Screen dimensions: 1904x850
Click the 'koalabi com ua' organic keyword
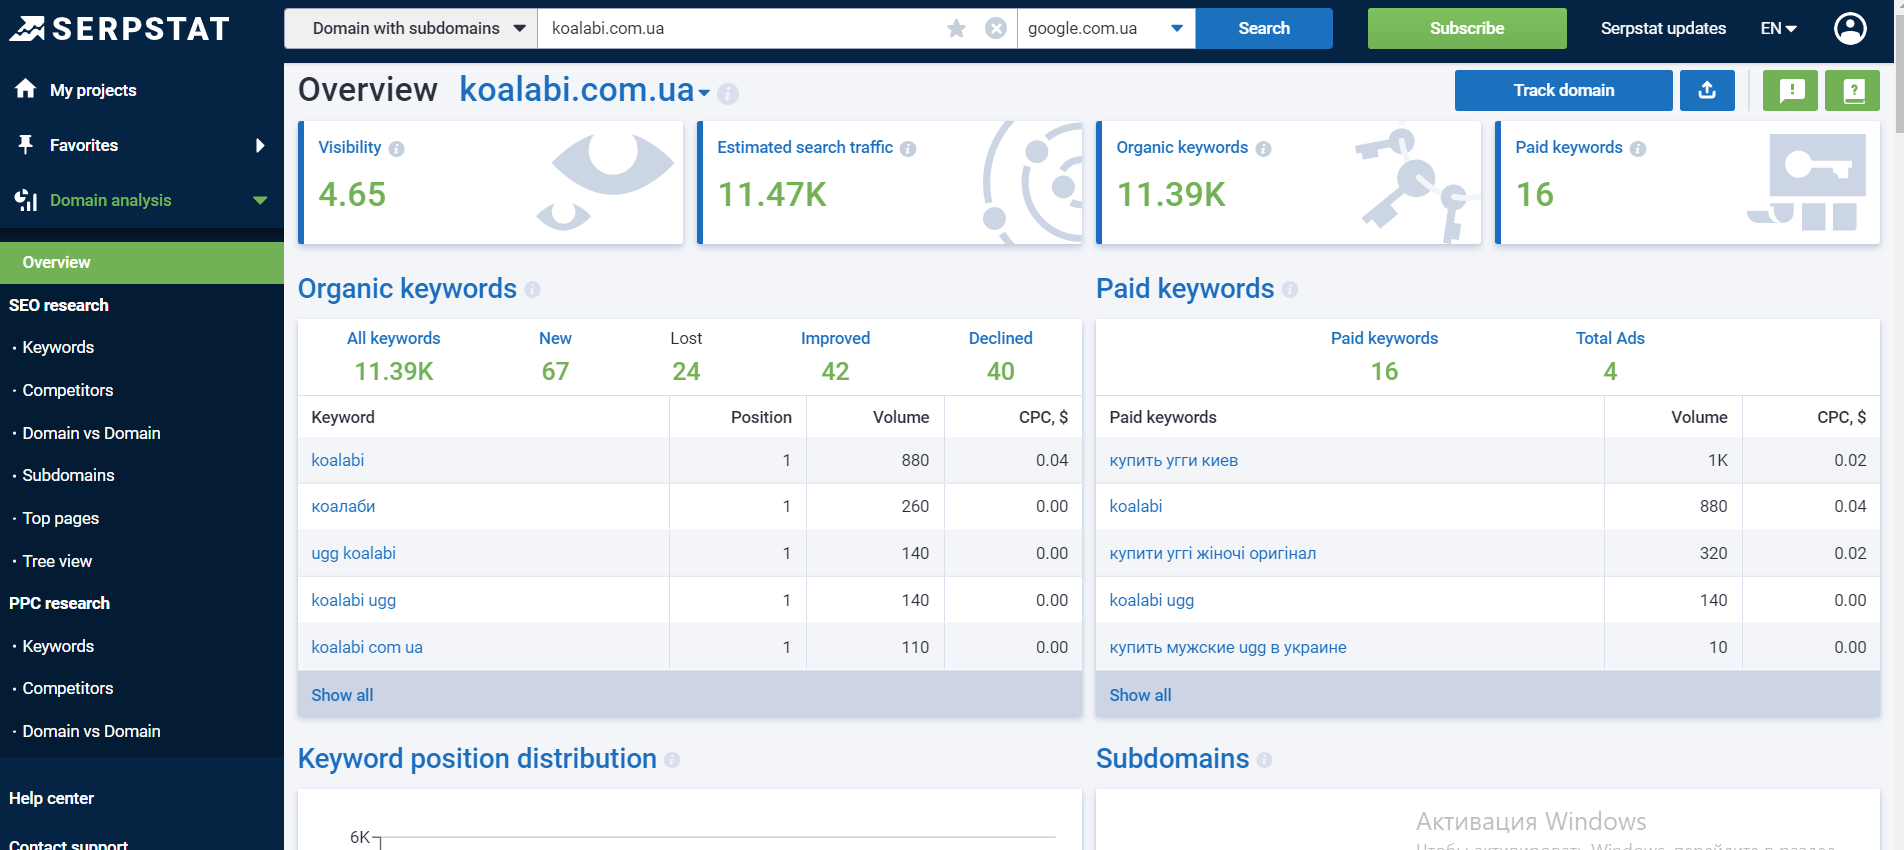[x=367, y=647]
